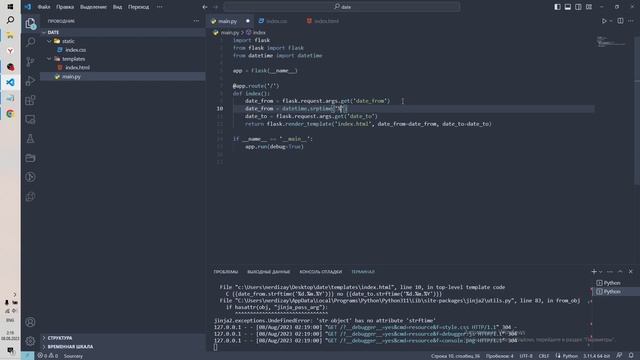This screenshot has width=640, height=360.
Task: Go back with title bar left arrow
Action: tap(205, 7)
